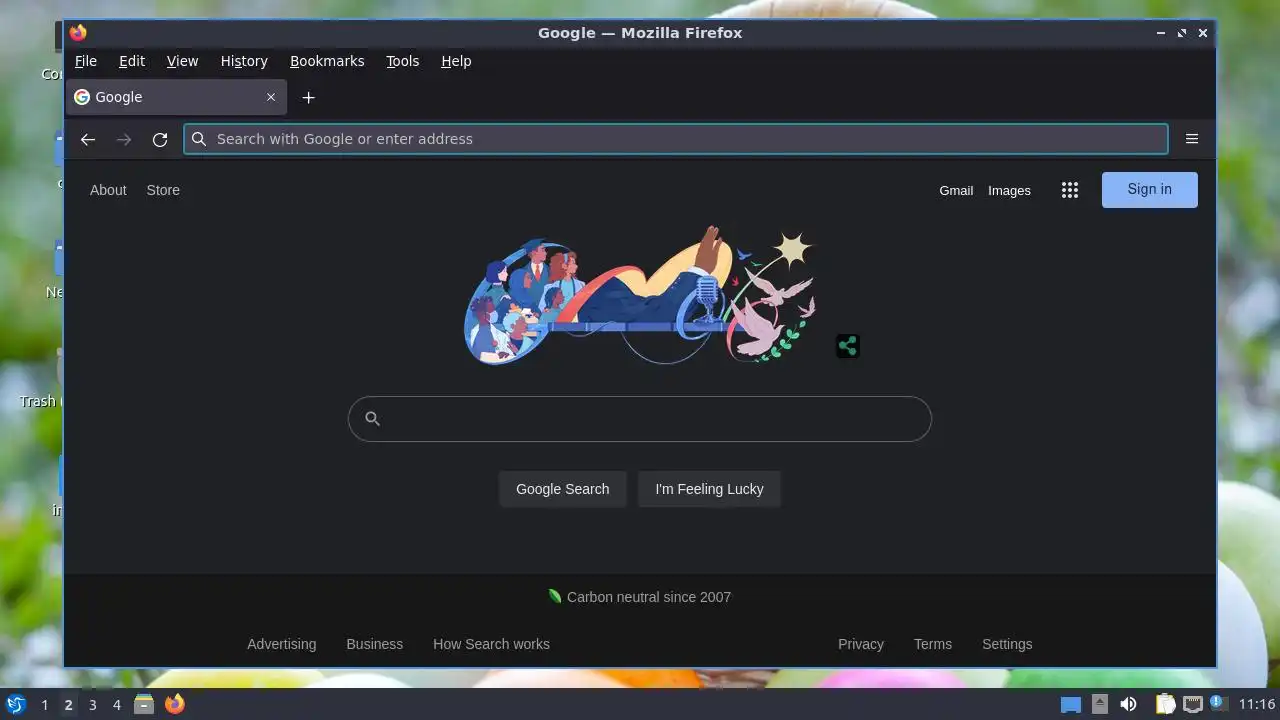Click the magnifier icon in address bar
The width and height of the screenshot is (1280, 720).
point(199,139)
